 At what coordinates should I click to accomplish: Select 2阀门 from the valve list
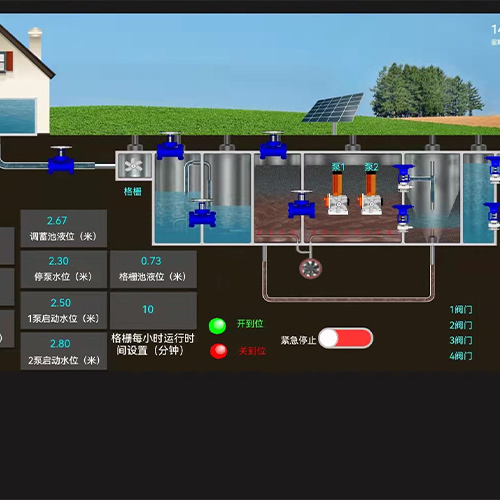click(x=461, y=325)
